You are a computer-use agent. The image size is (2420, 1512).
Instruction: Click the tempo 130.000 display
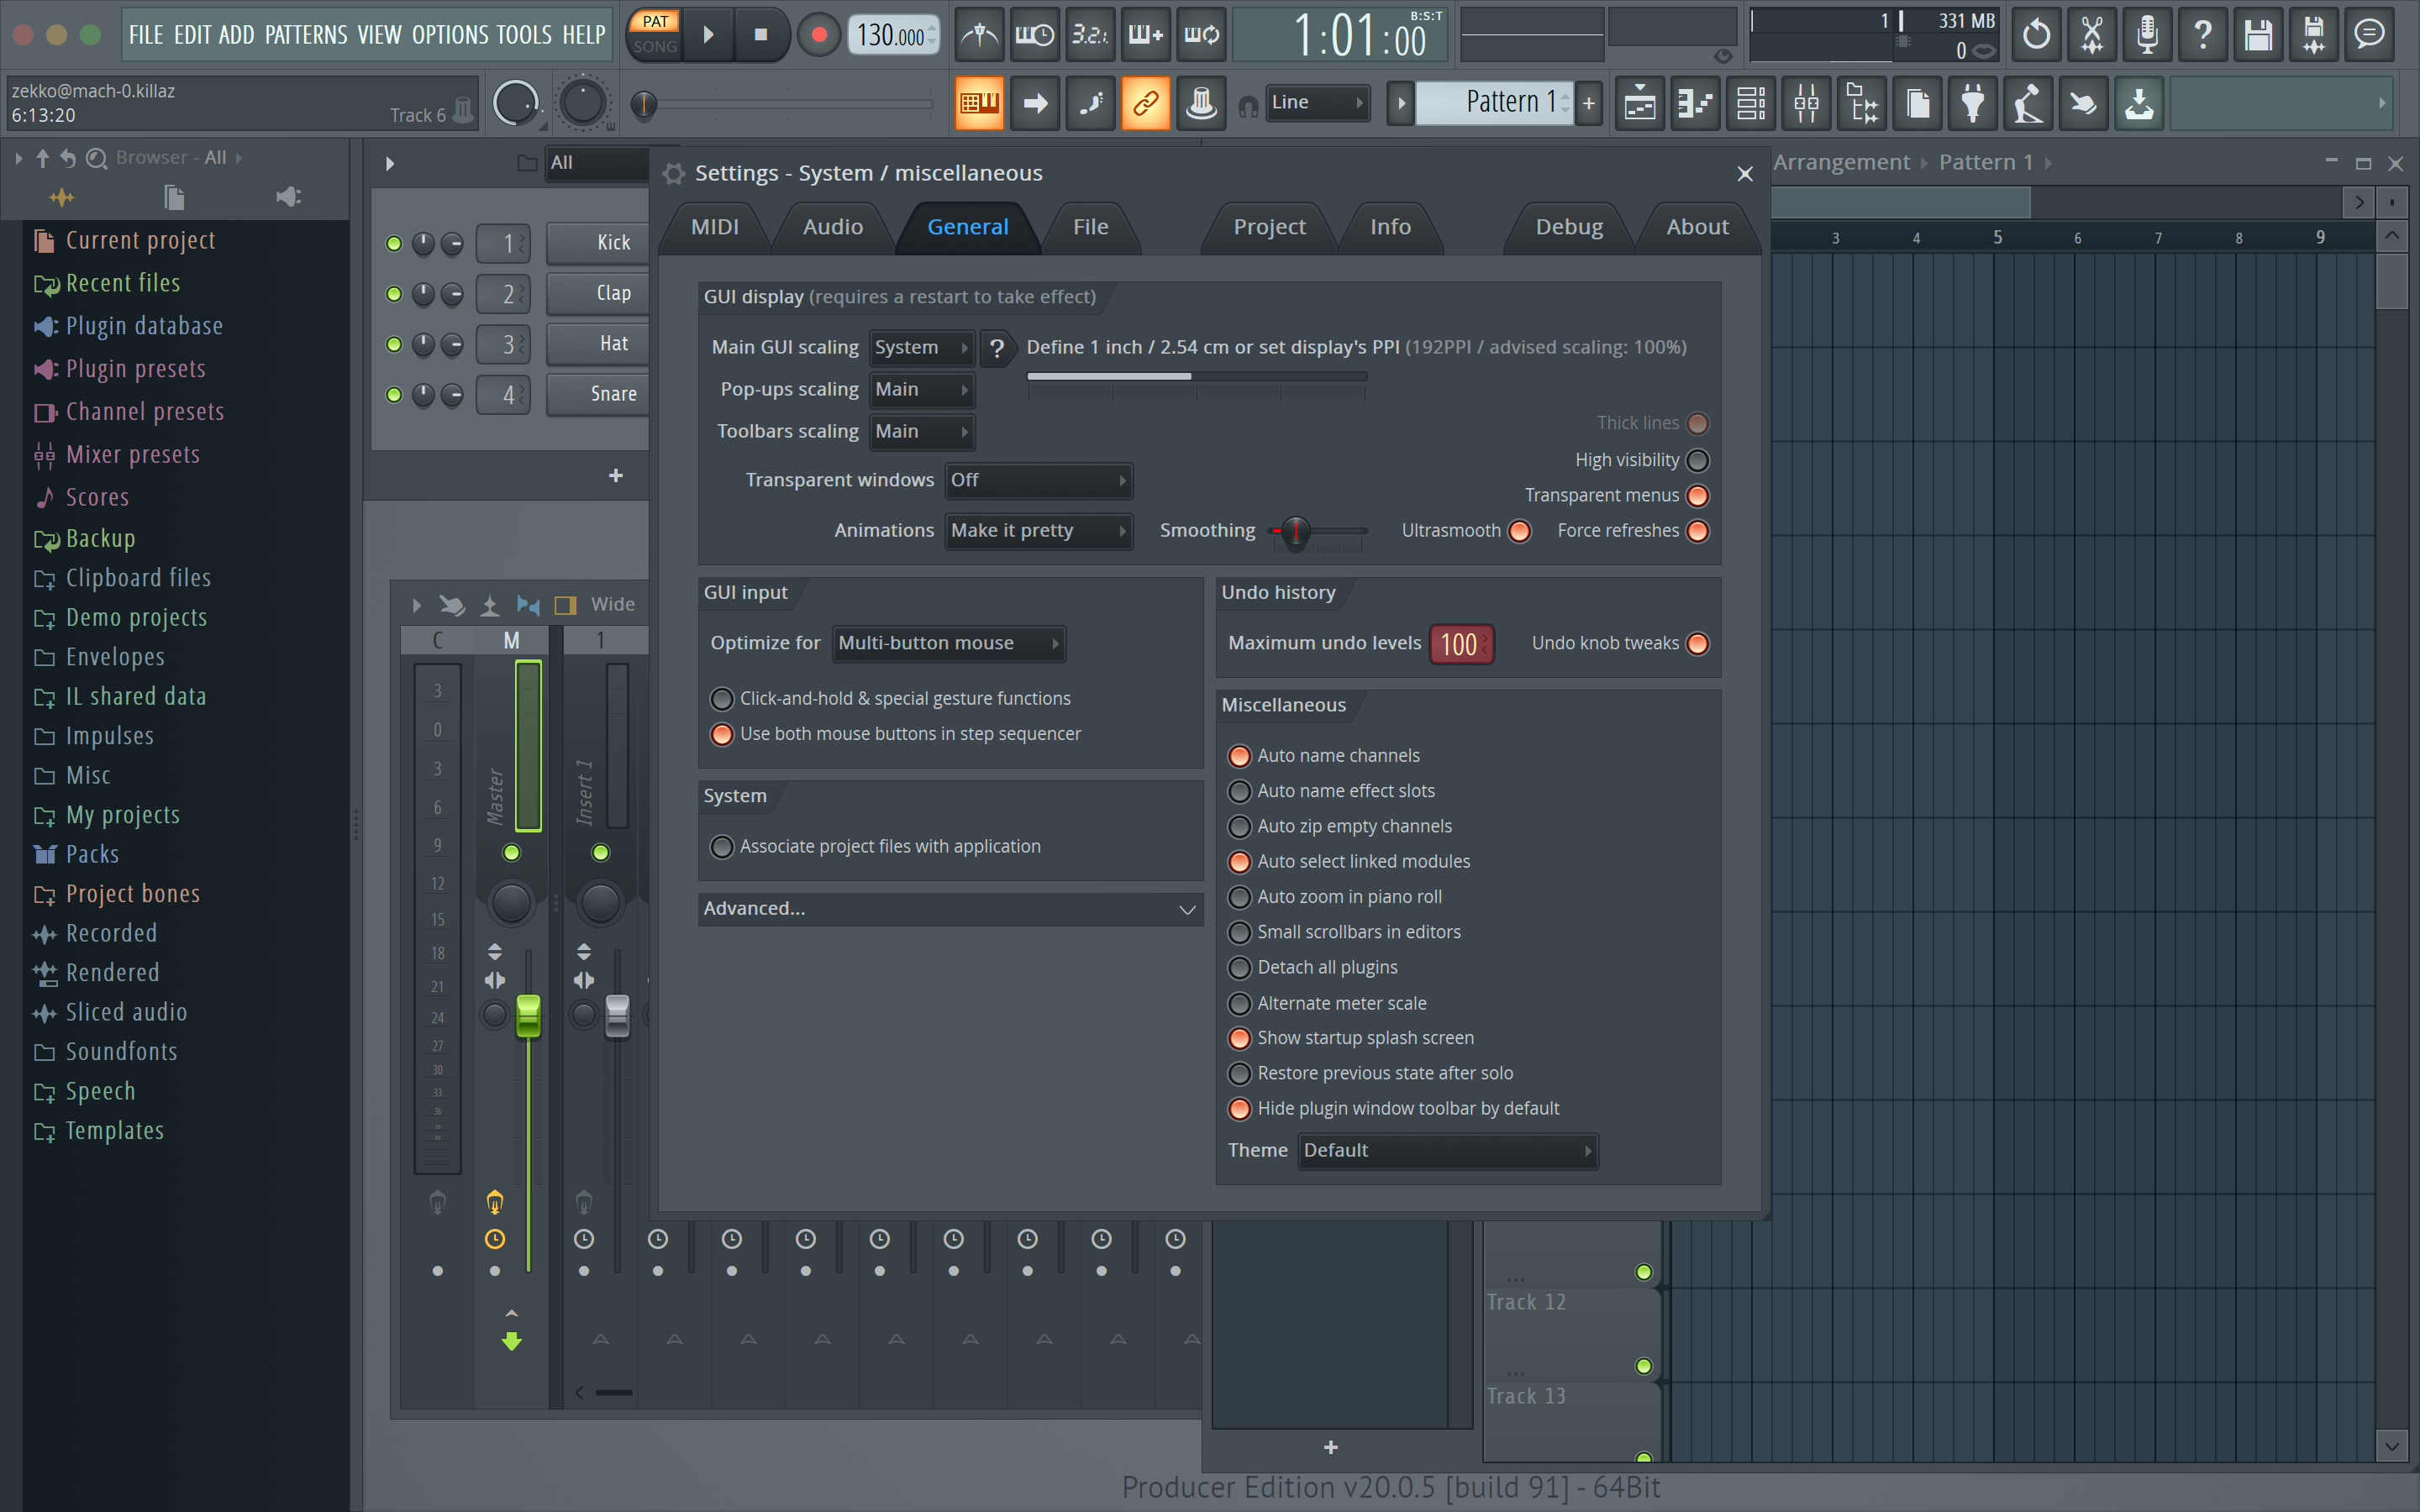click(x=893, y=35)
